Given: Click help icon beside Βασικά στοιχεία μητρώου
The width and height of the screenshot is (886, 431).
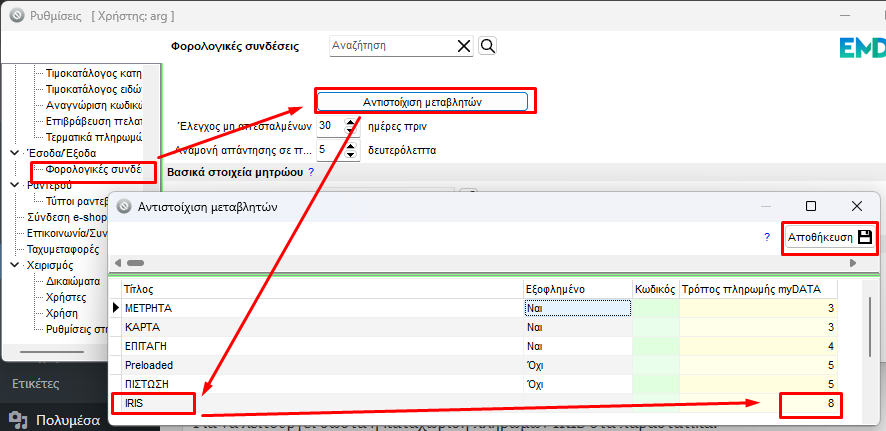Looking at the screenshot, I should (311, 172).
